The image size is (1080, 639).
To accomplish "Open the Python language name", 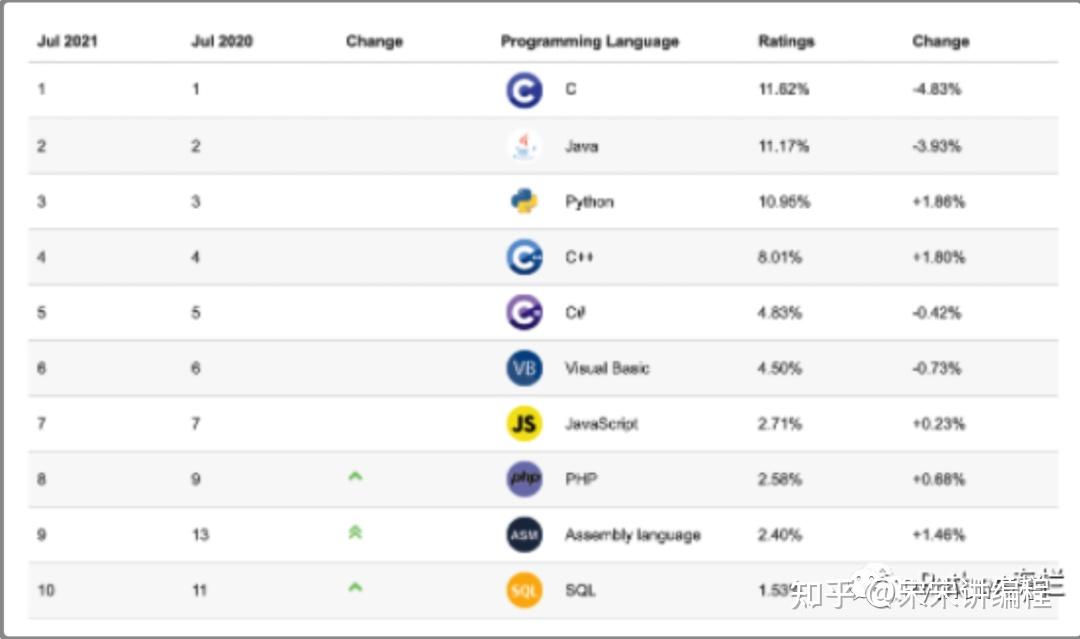I will (x=589, y=202).
